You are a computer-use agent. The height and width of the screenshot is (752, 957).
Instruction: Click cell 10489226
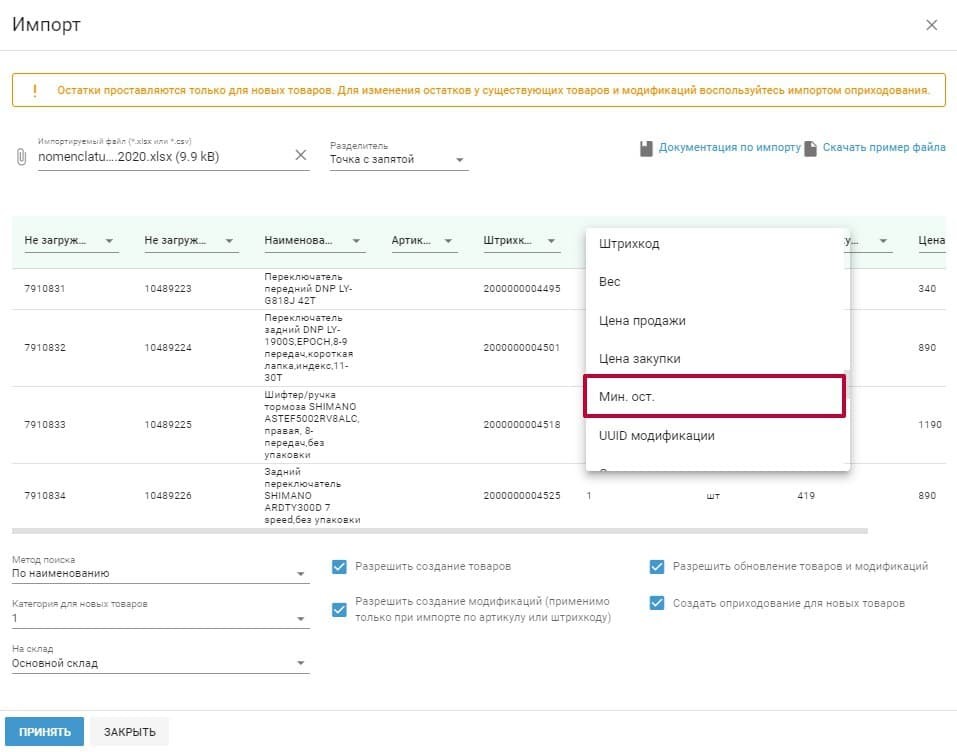click(x=168, y=496)
